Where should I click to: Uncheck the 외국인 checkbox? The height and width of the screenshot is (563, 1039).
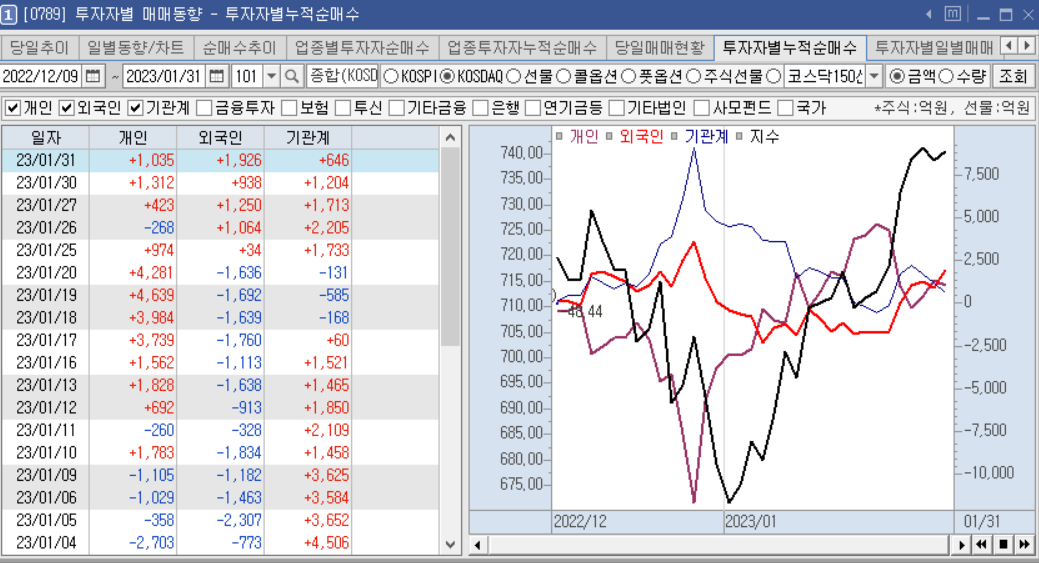tap(66, 107)
